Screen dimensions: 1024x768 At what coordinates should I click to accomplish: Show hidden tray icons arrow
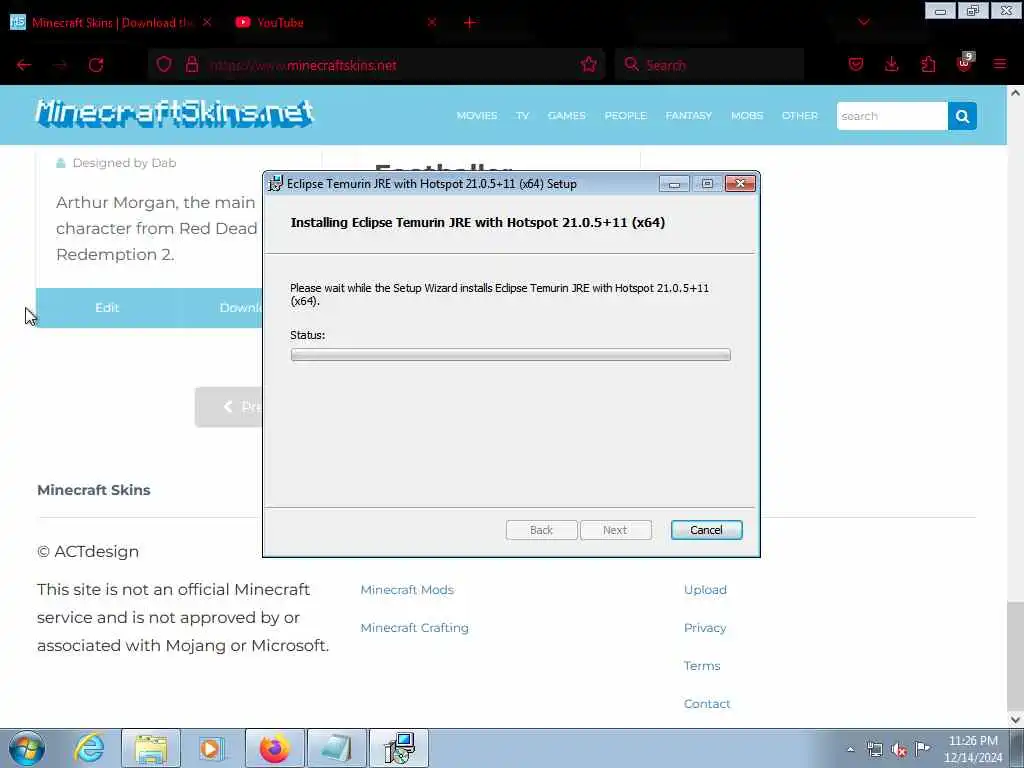850,750
